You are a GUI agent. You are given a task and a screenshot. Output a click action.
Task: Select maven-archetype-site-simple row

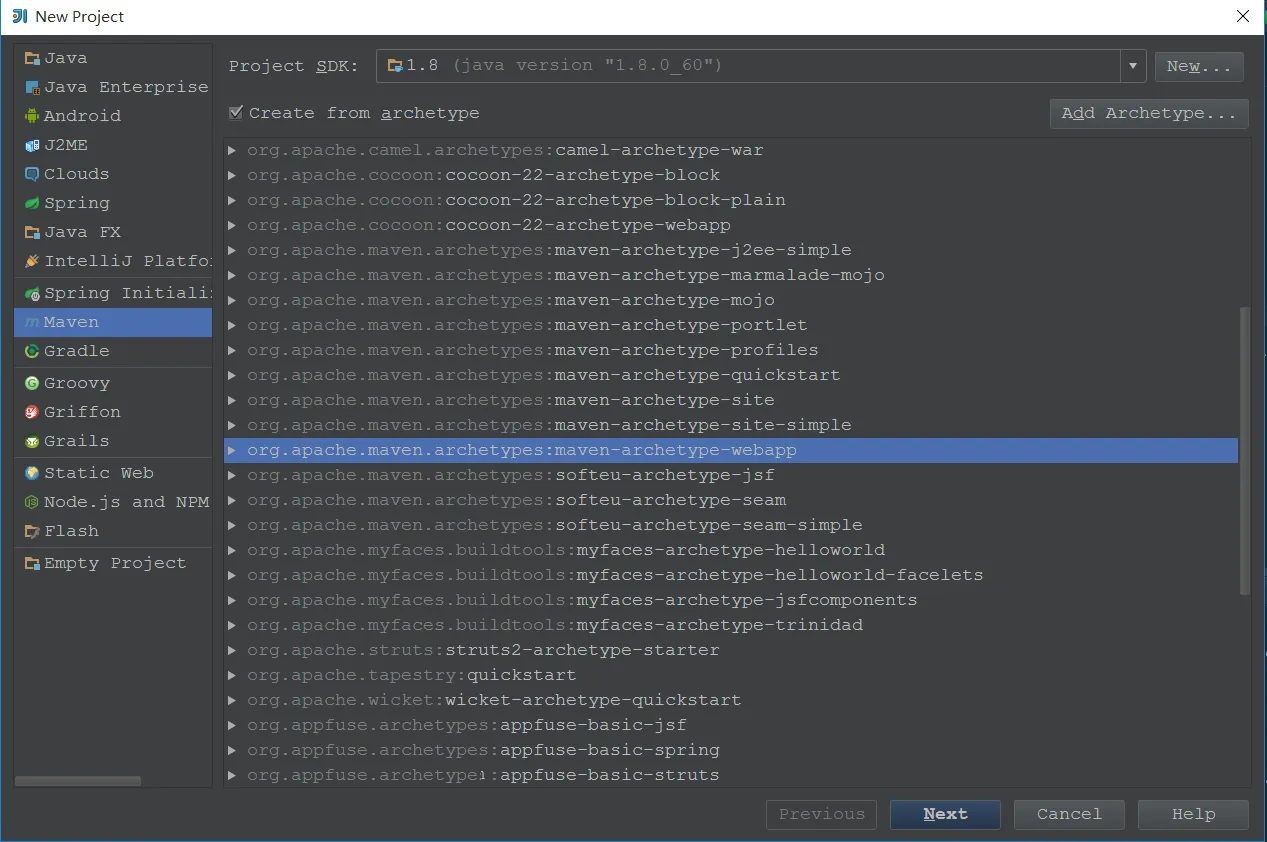(x=731, y=425)
